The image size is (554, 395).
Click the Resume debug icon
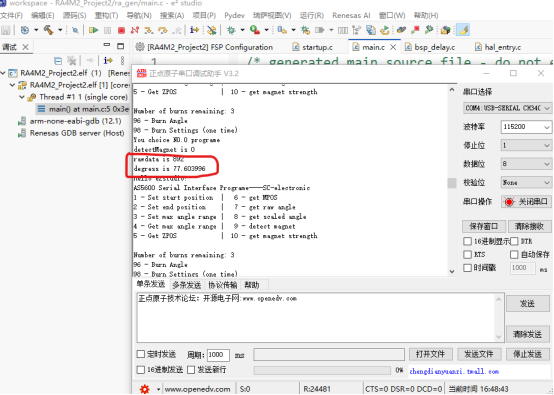click(x=94, y=30)
